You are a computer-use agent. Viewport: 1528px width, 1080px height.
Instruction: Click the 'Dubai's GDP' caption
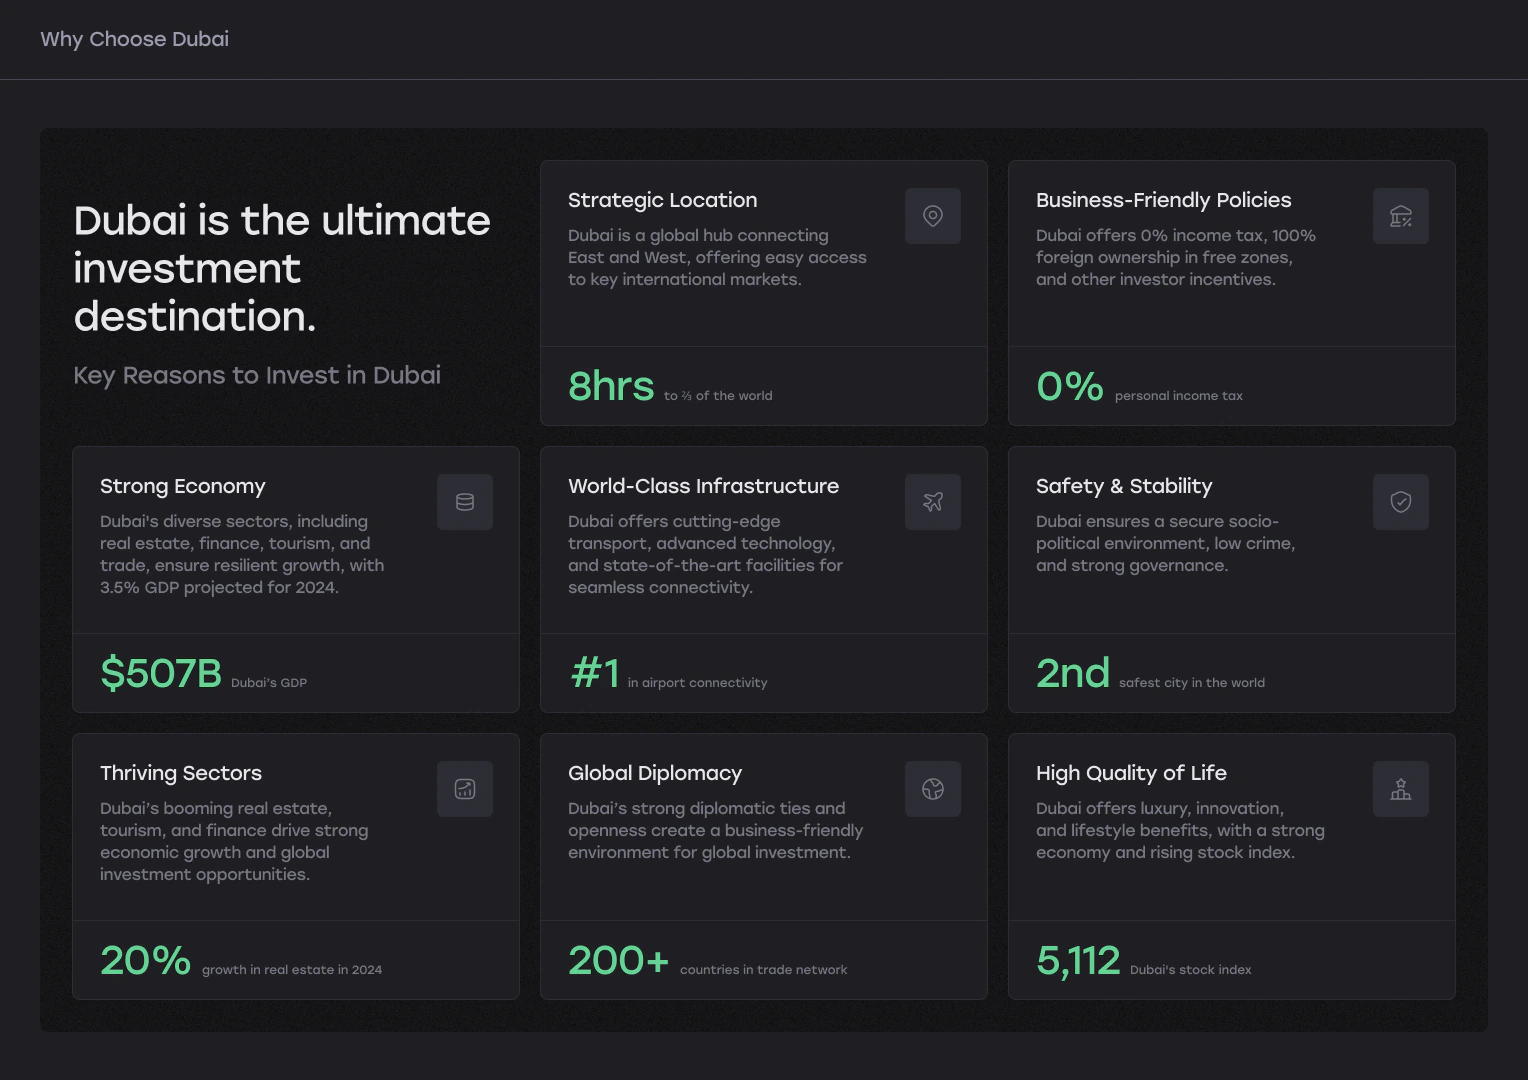(269, 683)
